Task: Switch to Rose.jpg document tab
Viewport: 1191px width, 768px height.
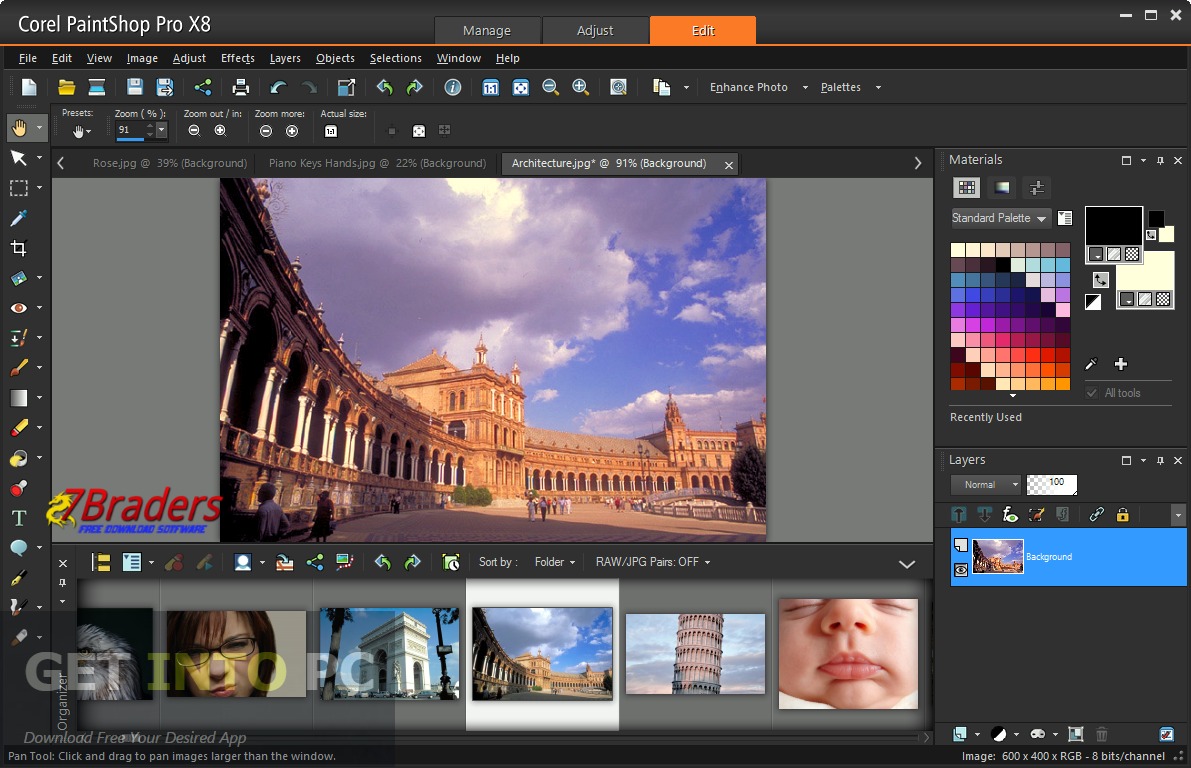Action: pos(169,163)
